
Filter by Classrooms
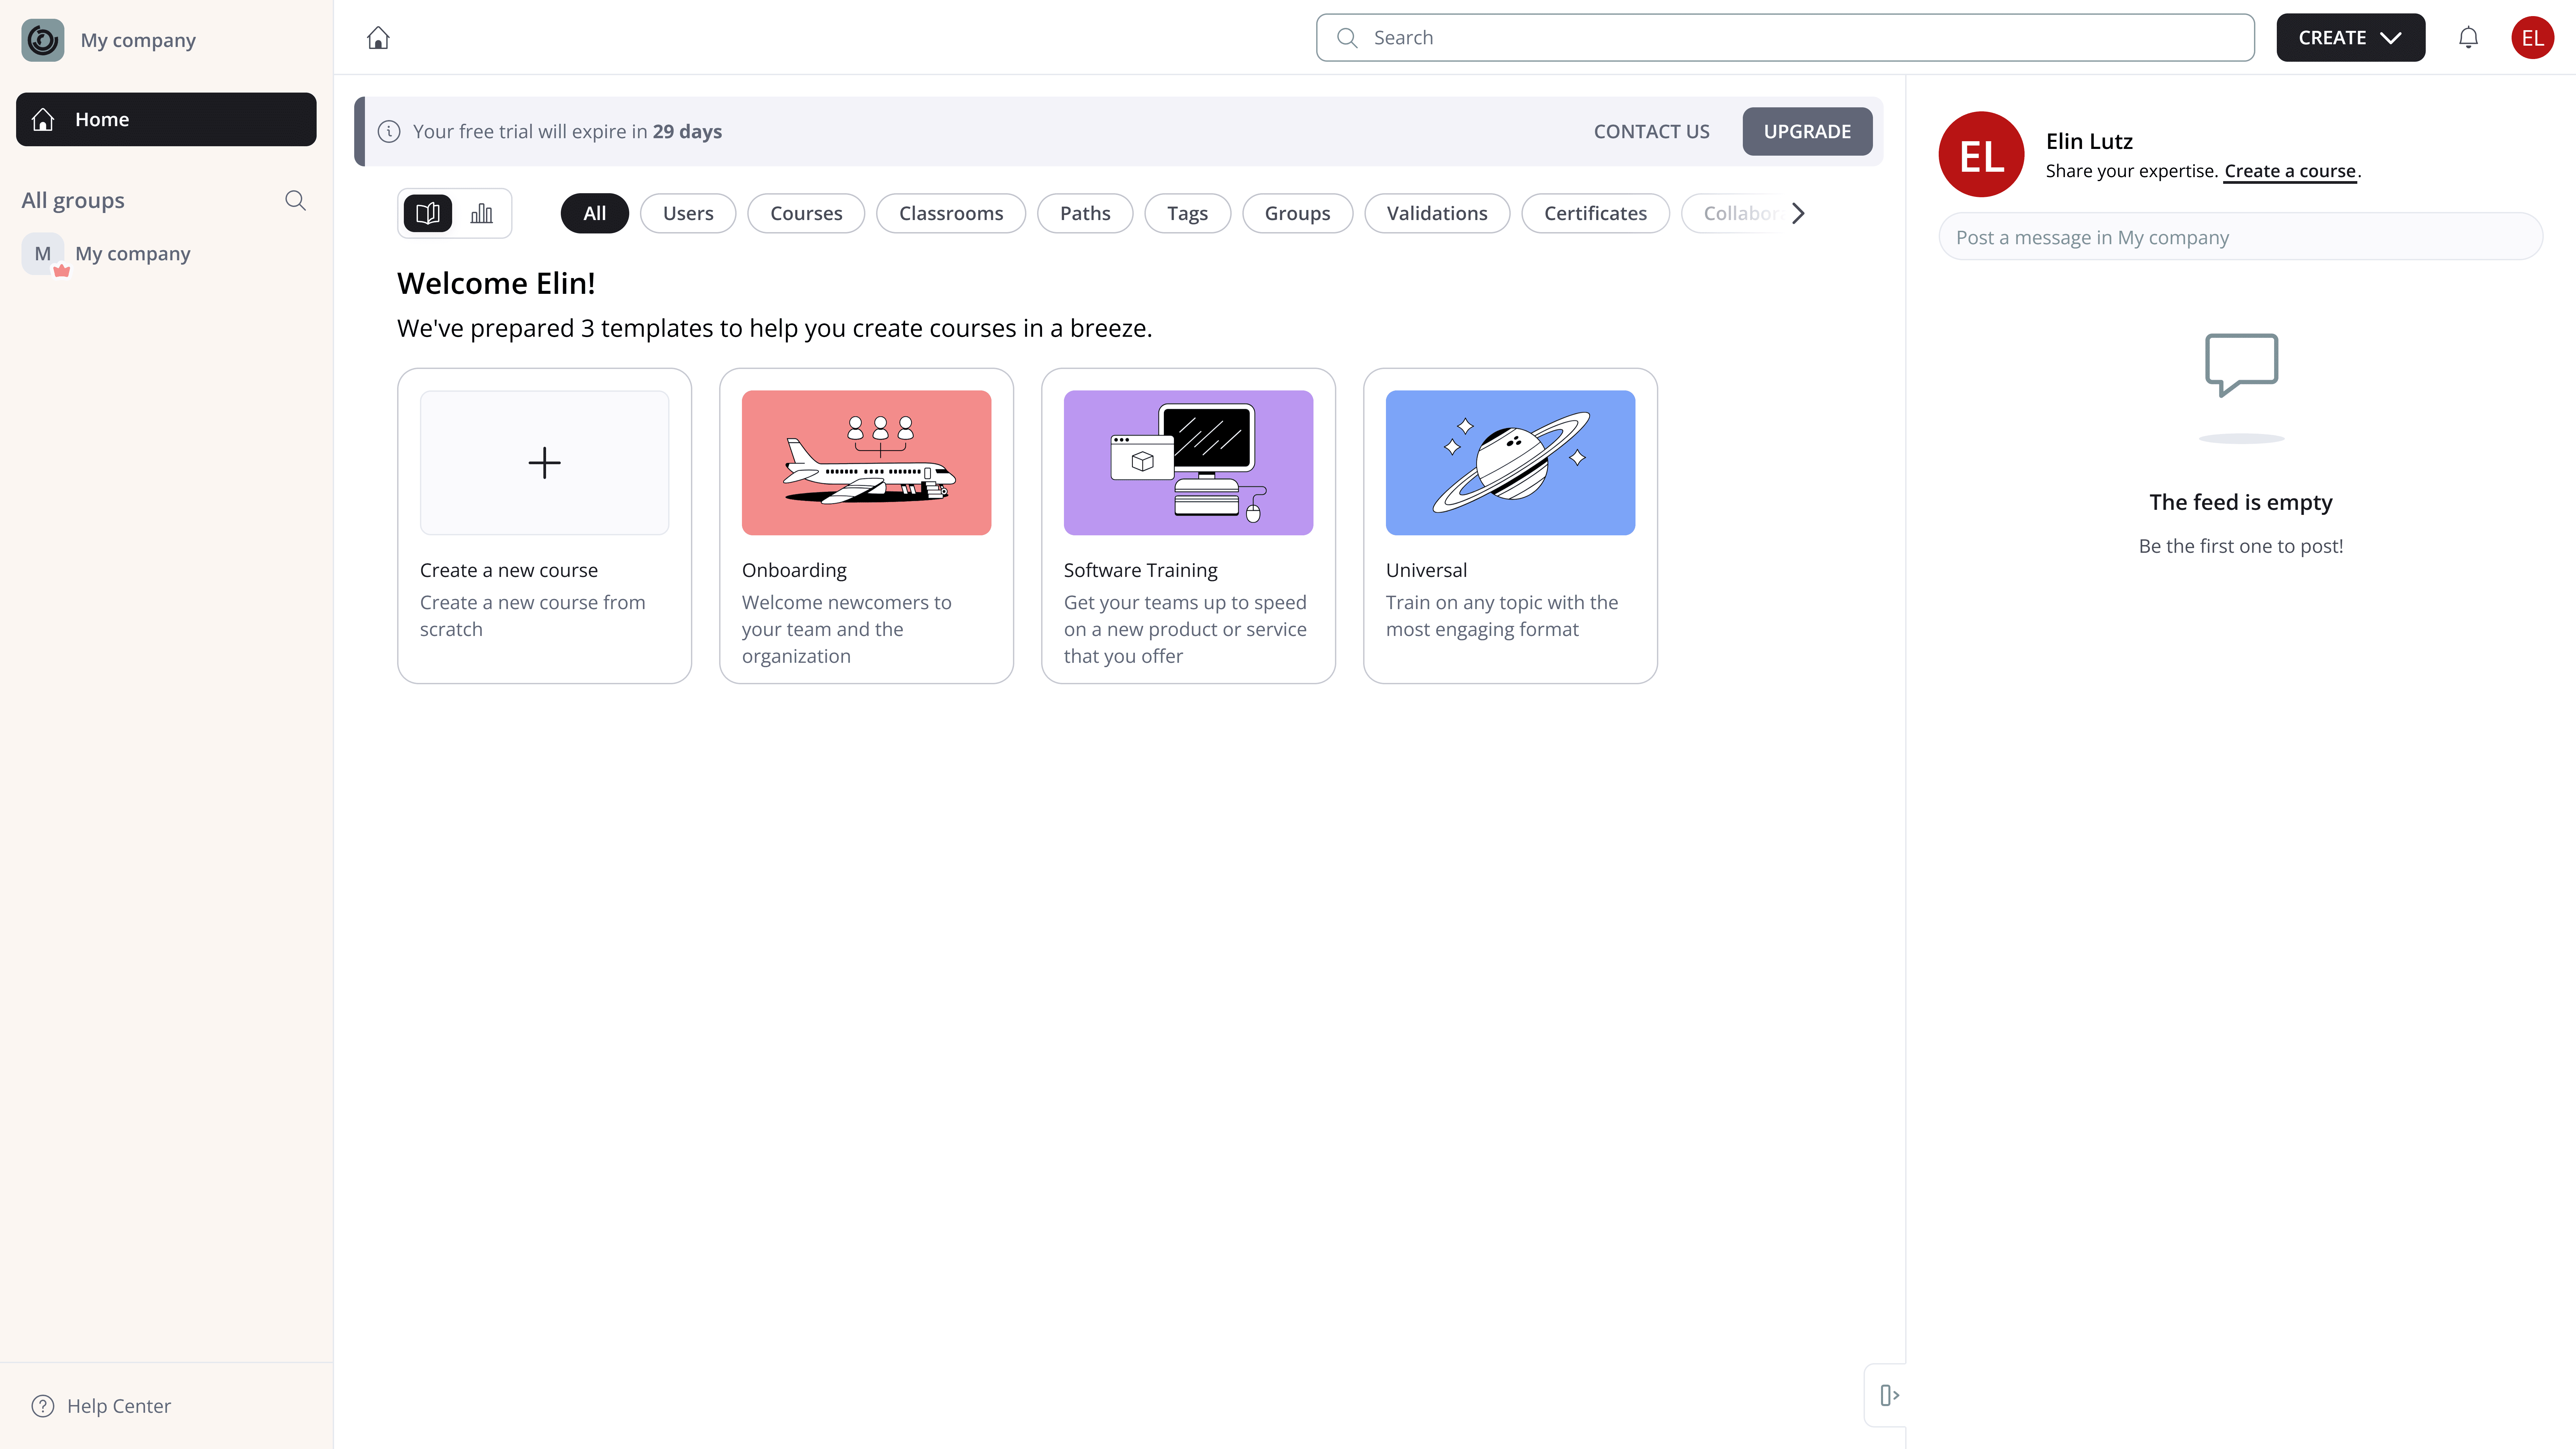[x=951, y=213]
